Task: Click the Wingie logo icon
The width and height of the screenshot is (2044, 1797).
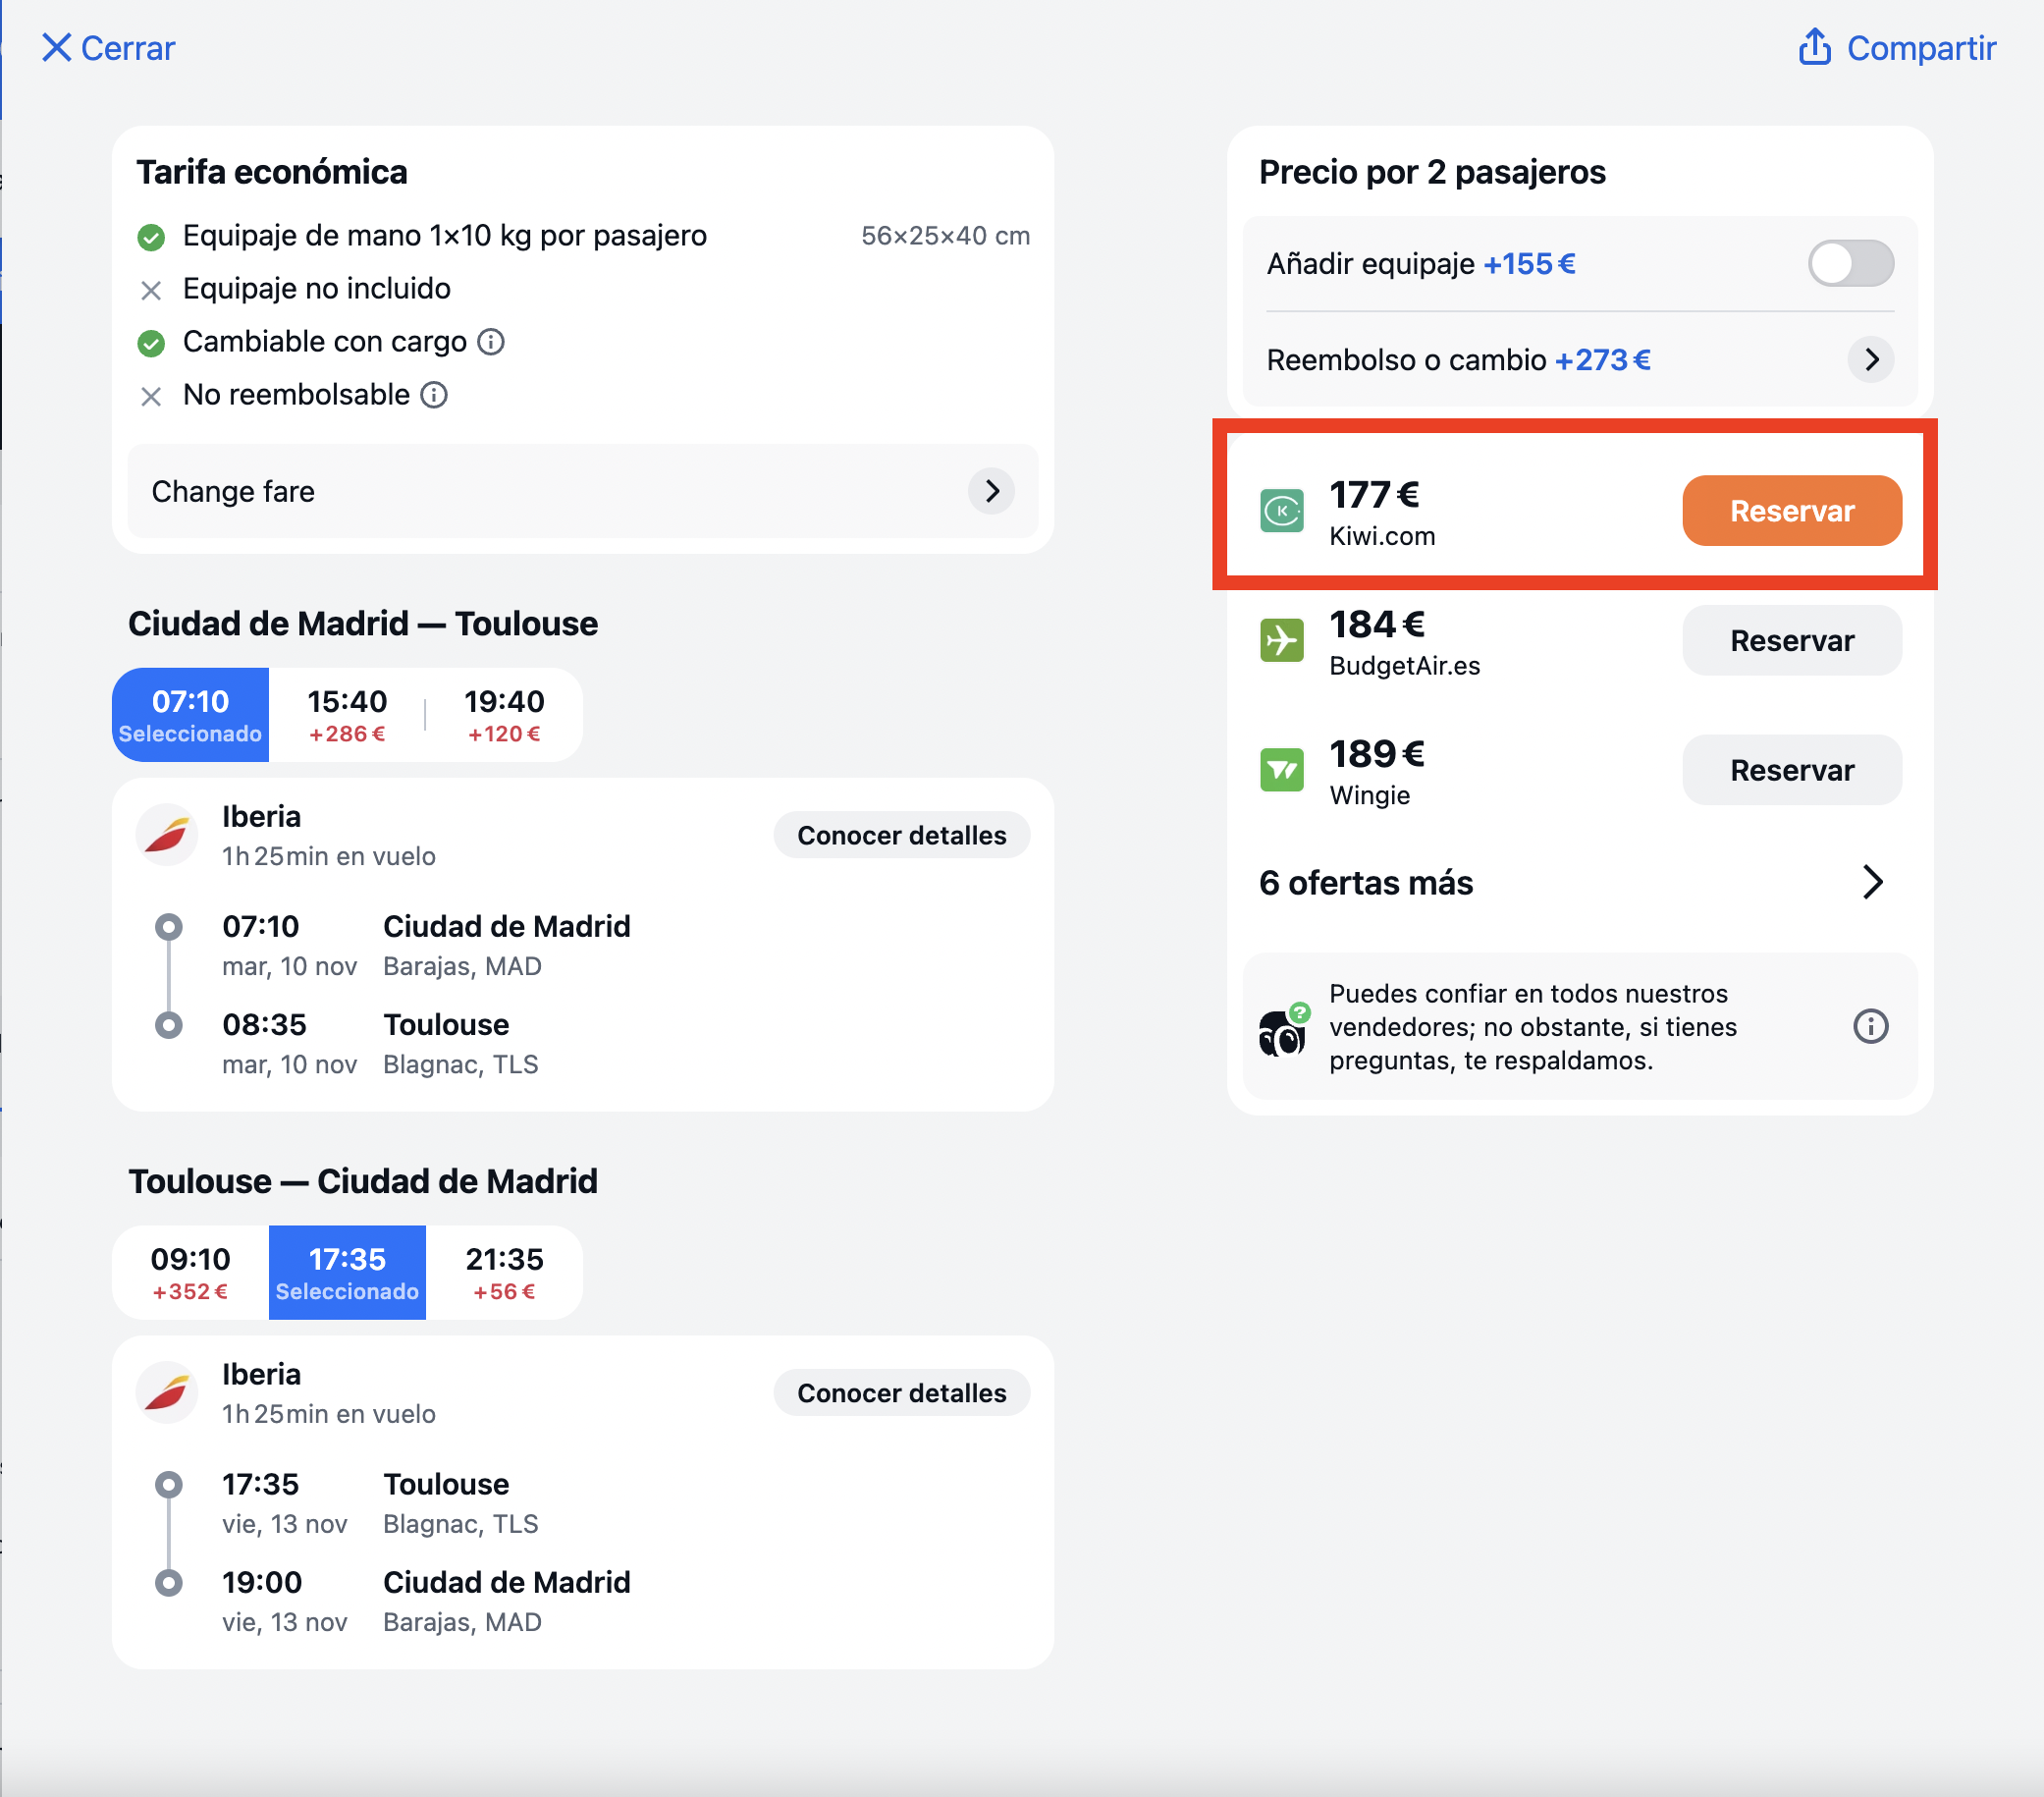Action: pyautogui.click(x=1281, y=770)
